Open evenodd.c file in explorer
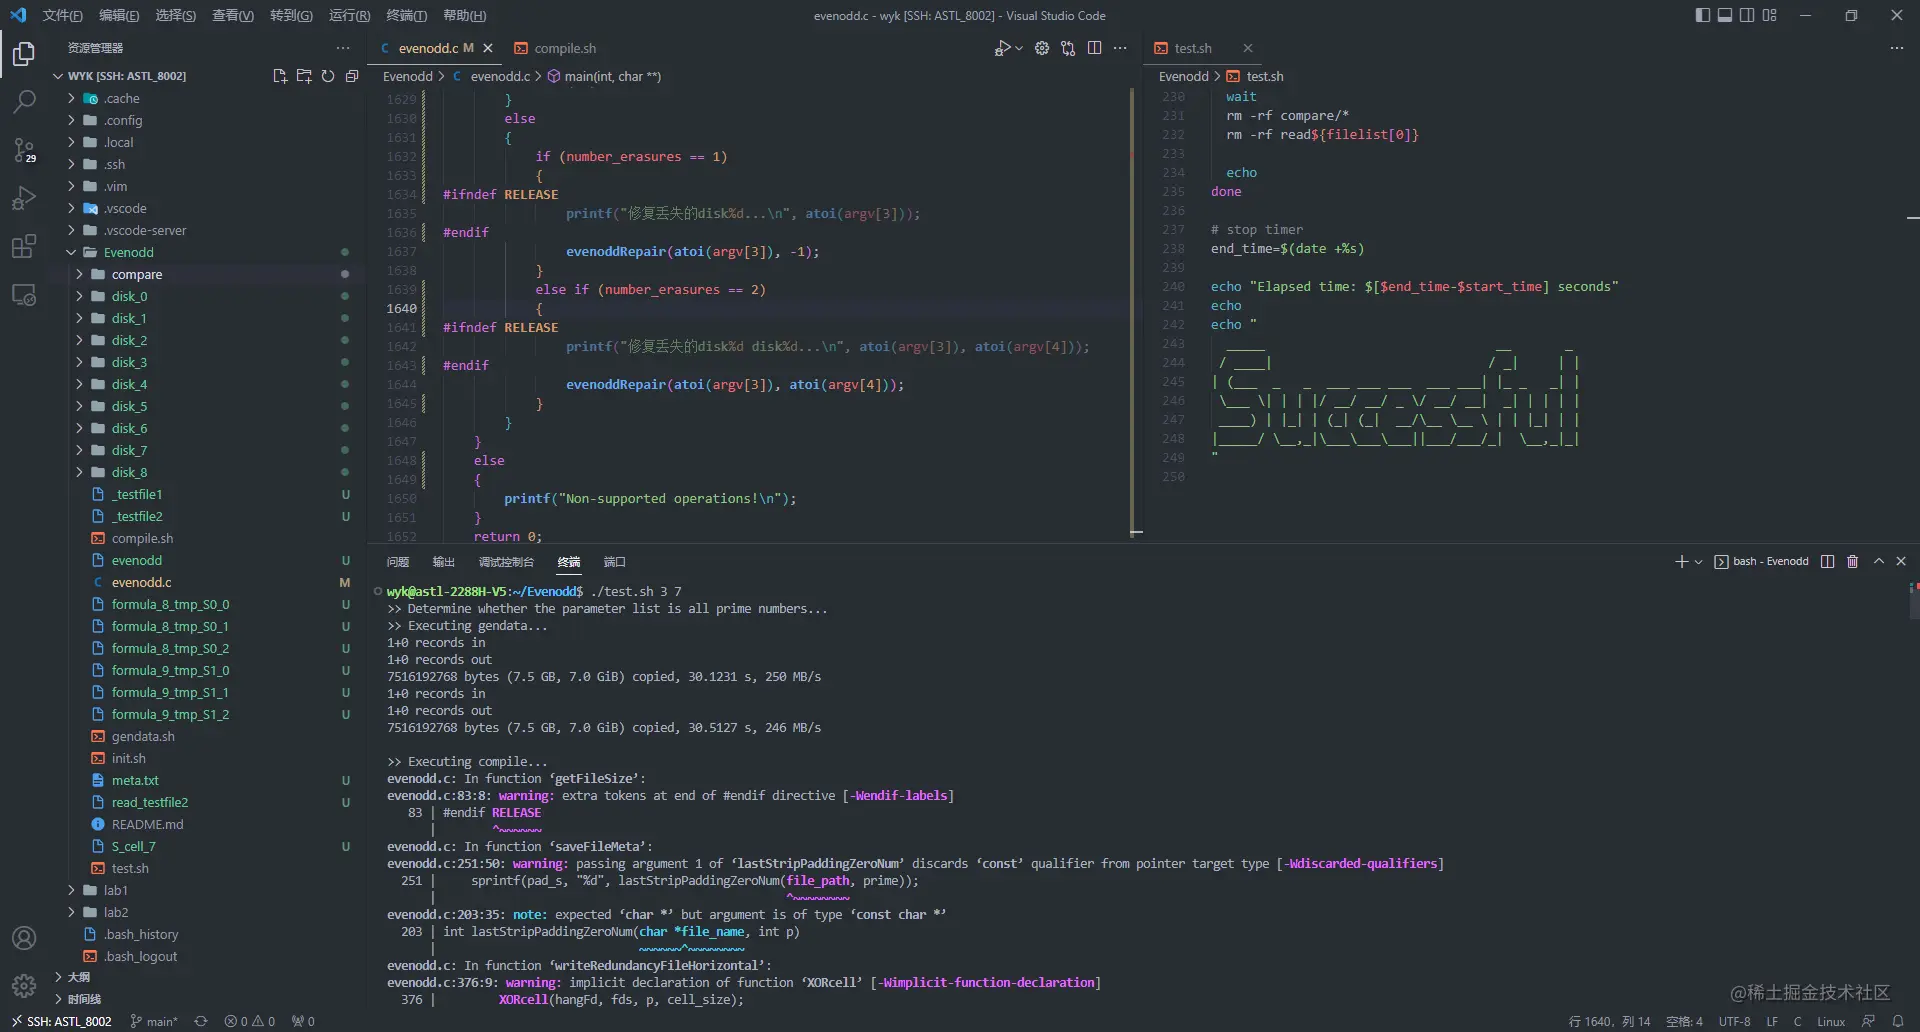 (x=141, y=582)
